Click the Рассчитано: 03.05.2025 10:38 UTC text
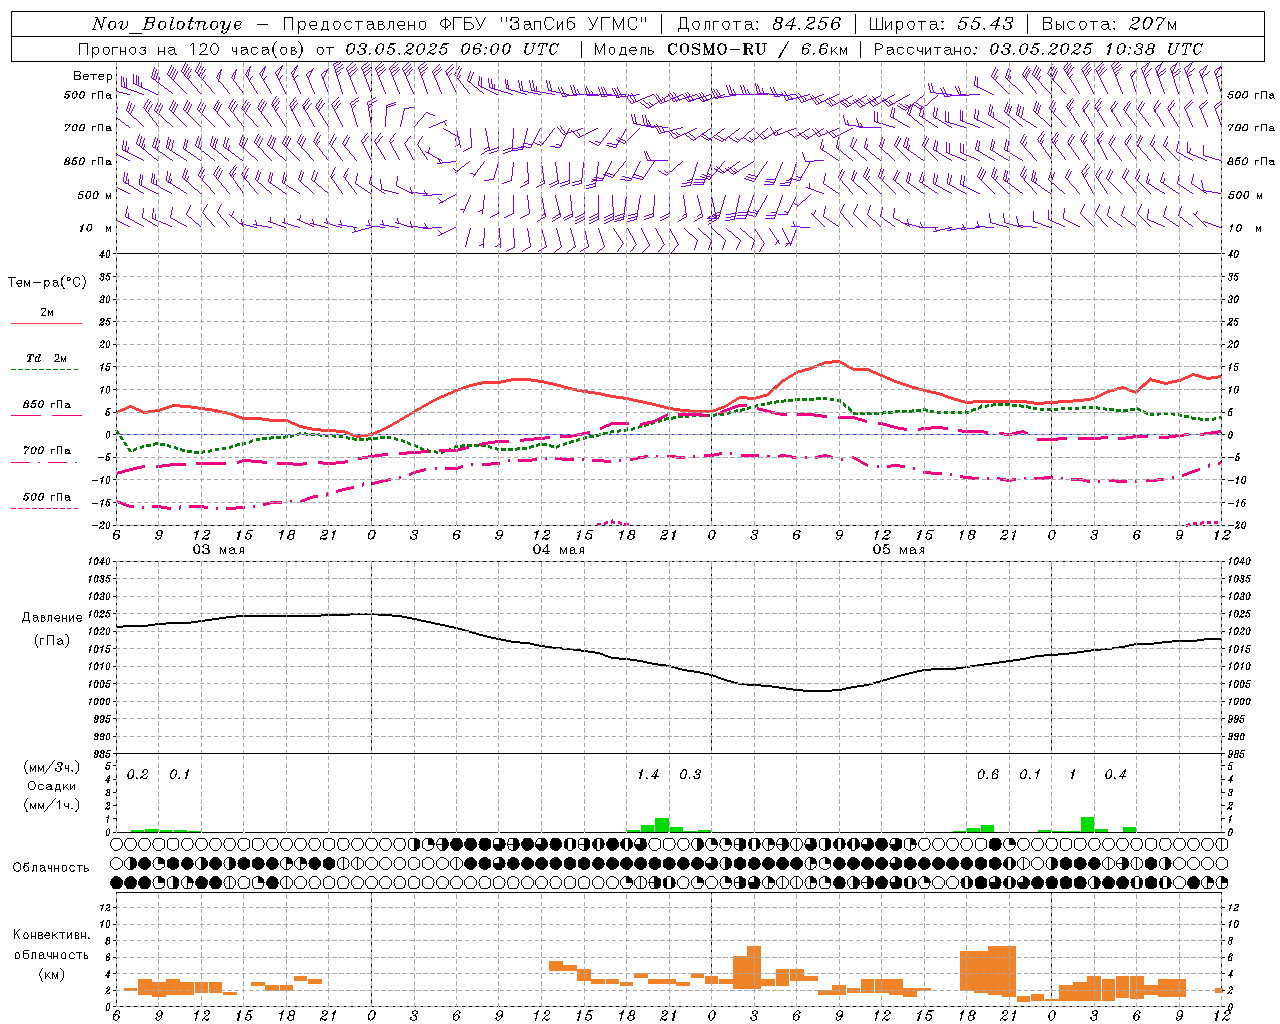Image resolution: width=1280 pixels, height=1024 pixels. click(1038, 49)
